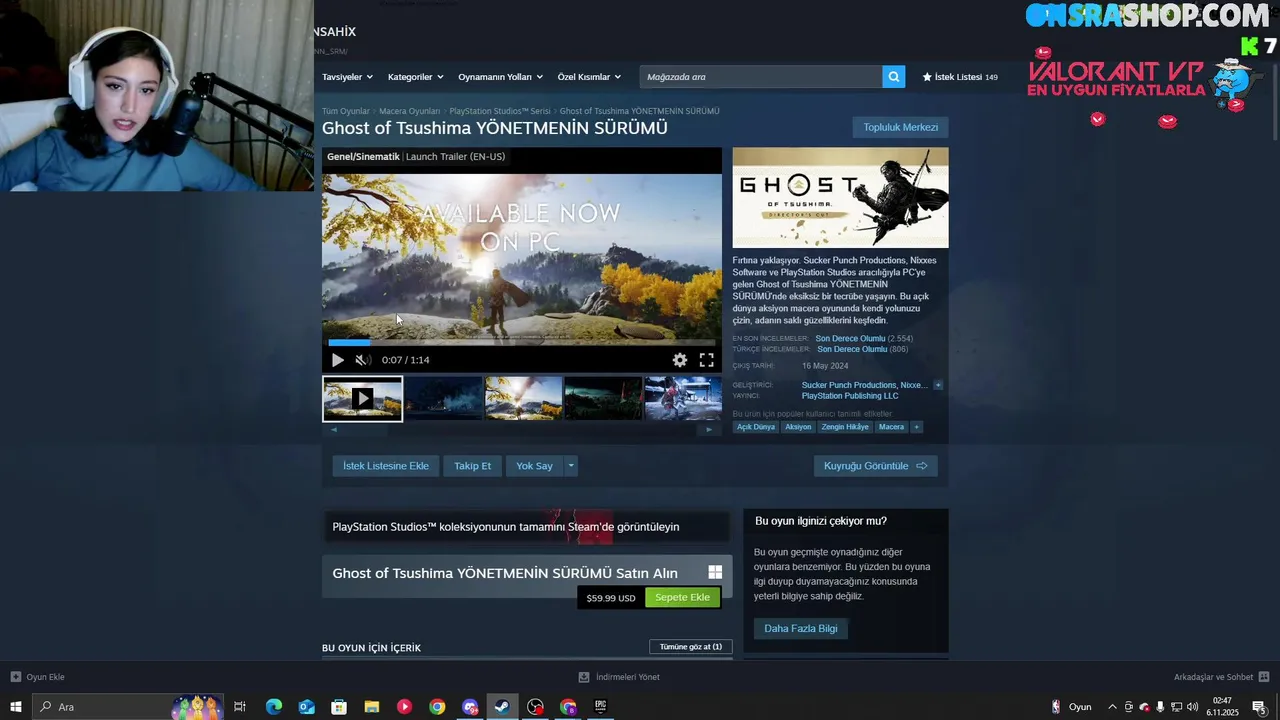1280x720 pixels.
Task: Open Task View in taskbar
Action: point(240,707)
